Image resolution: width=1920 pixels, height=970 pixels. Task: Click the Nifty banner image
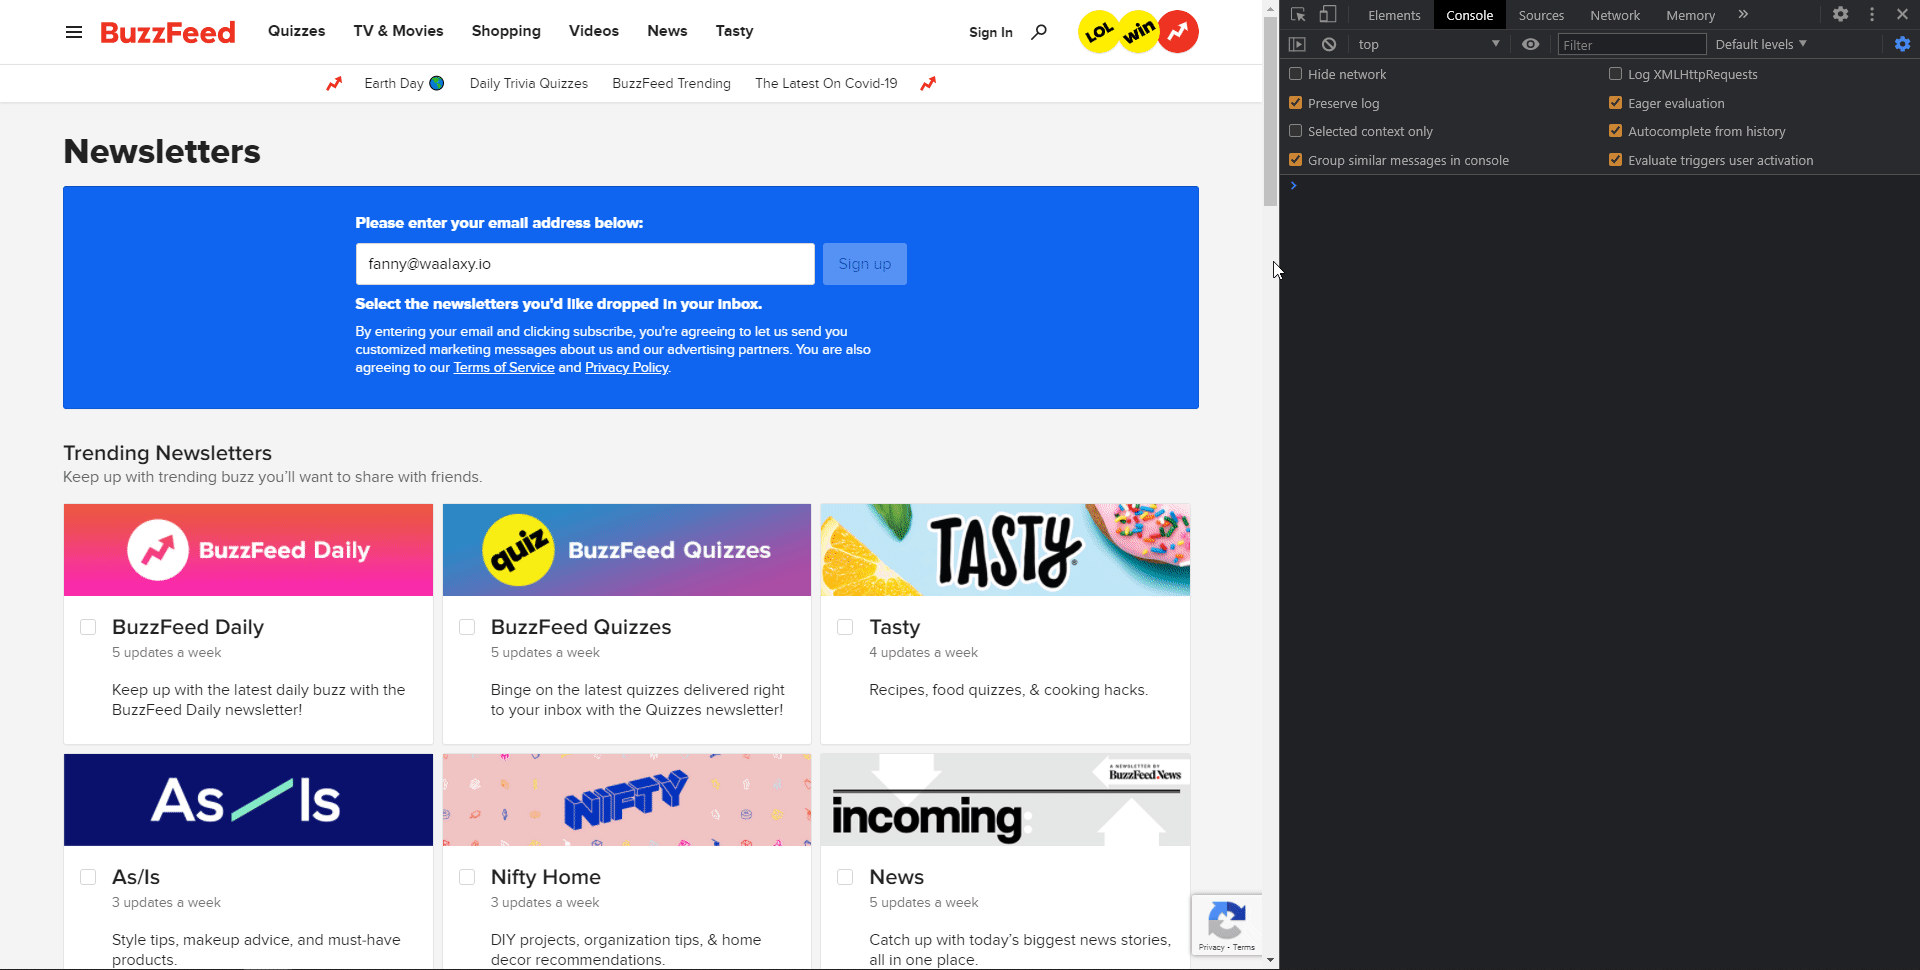click(x=627, y=800)
